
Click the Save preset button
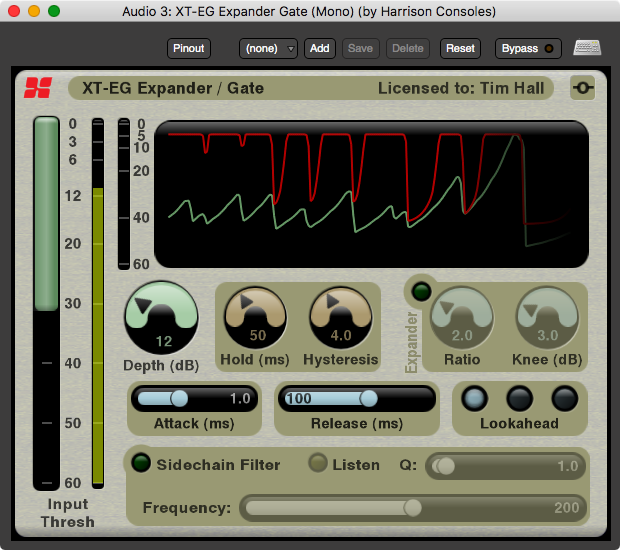[360, 48]
